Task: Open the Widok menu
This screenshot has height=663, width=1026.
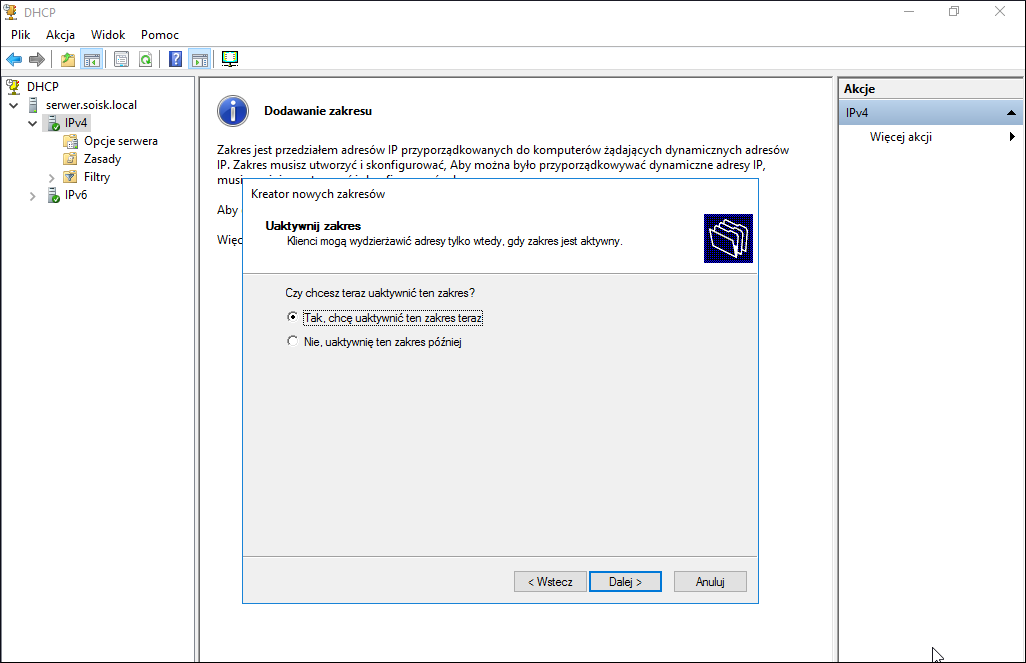Action: pos(108,35)
